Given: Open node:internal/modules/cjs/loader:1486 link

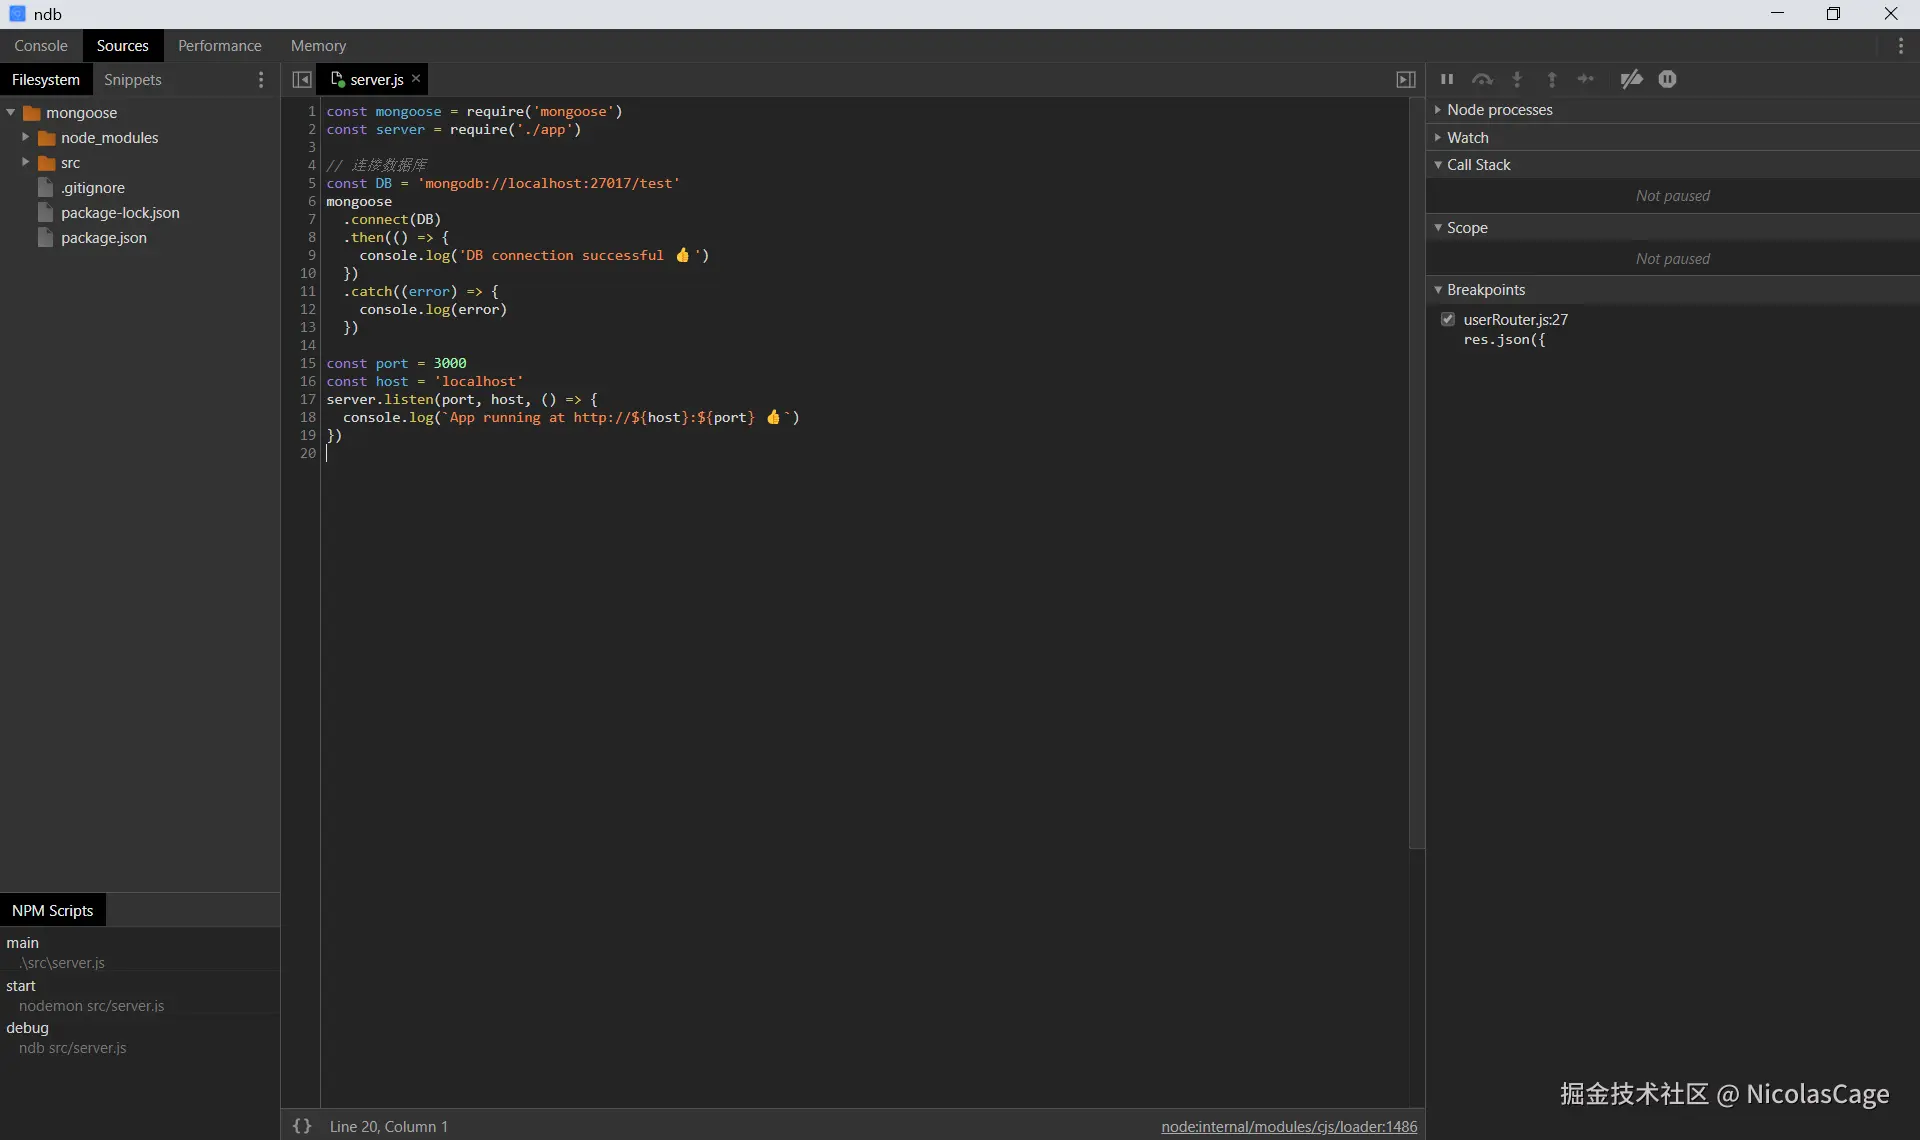Looking at the screenshot, I should tap(1289, 1126).
